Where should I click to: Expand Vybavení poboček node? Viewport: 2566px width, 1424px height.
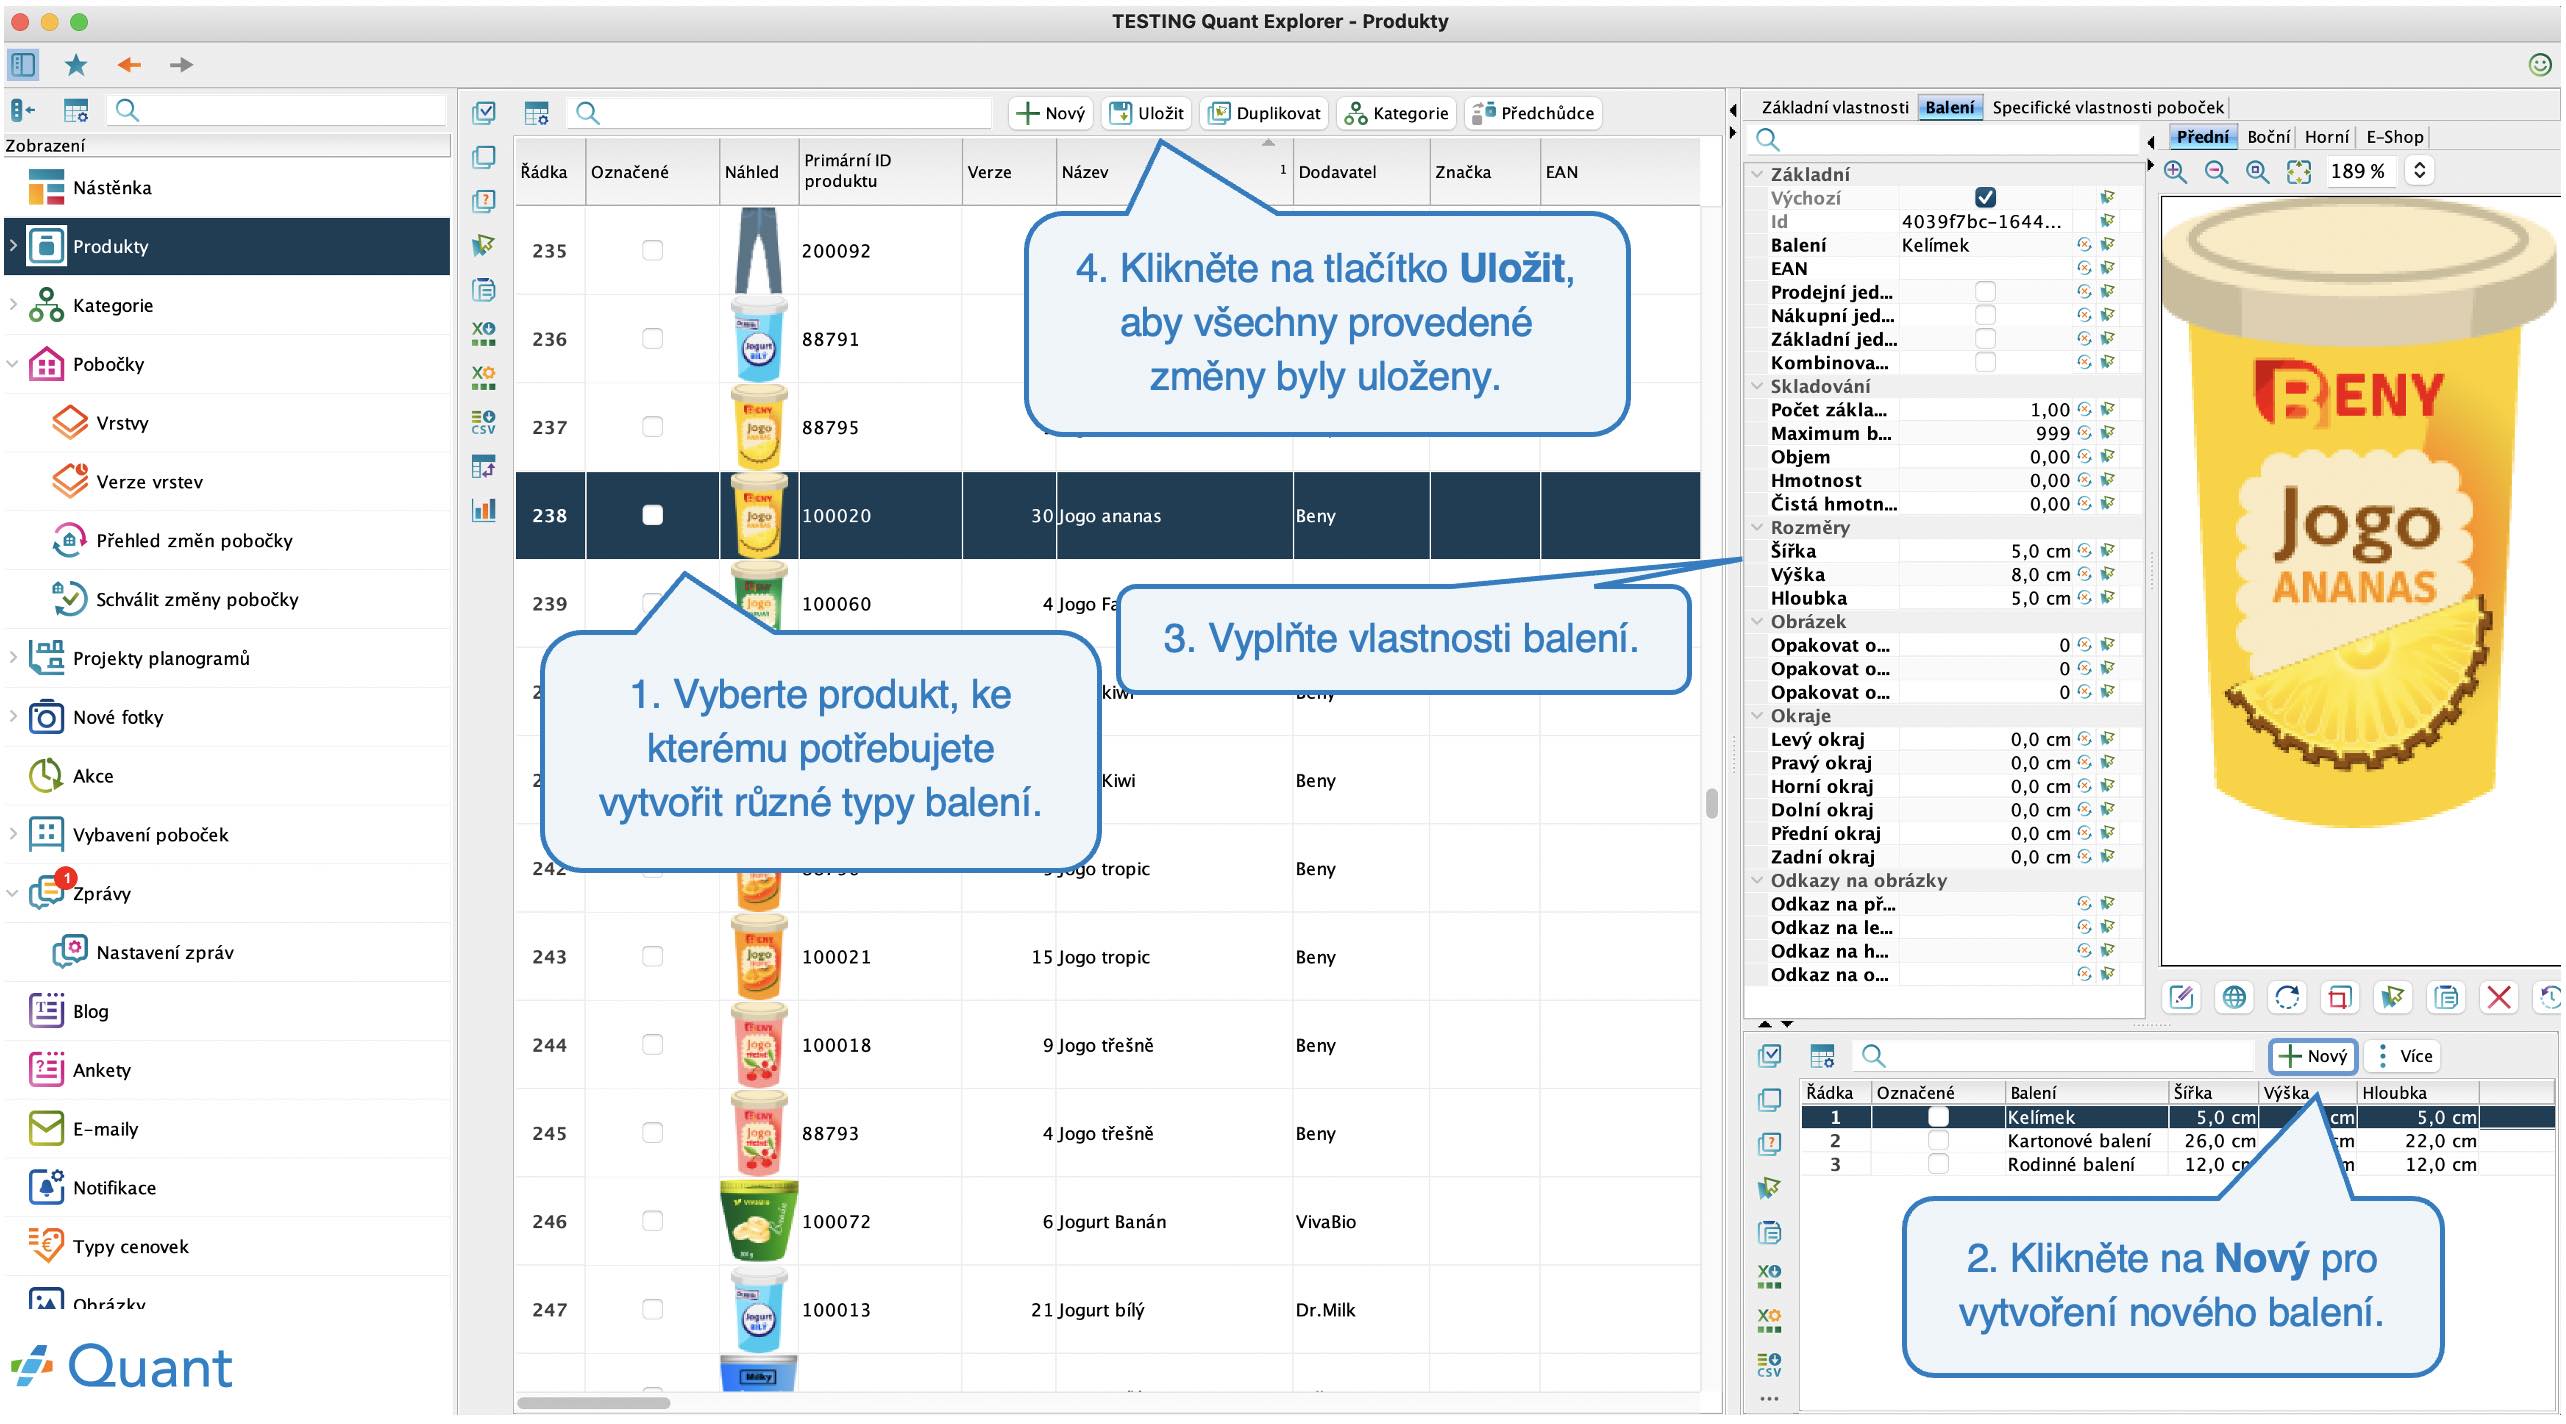[x=13, y=834]
